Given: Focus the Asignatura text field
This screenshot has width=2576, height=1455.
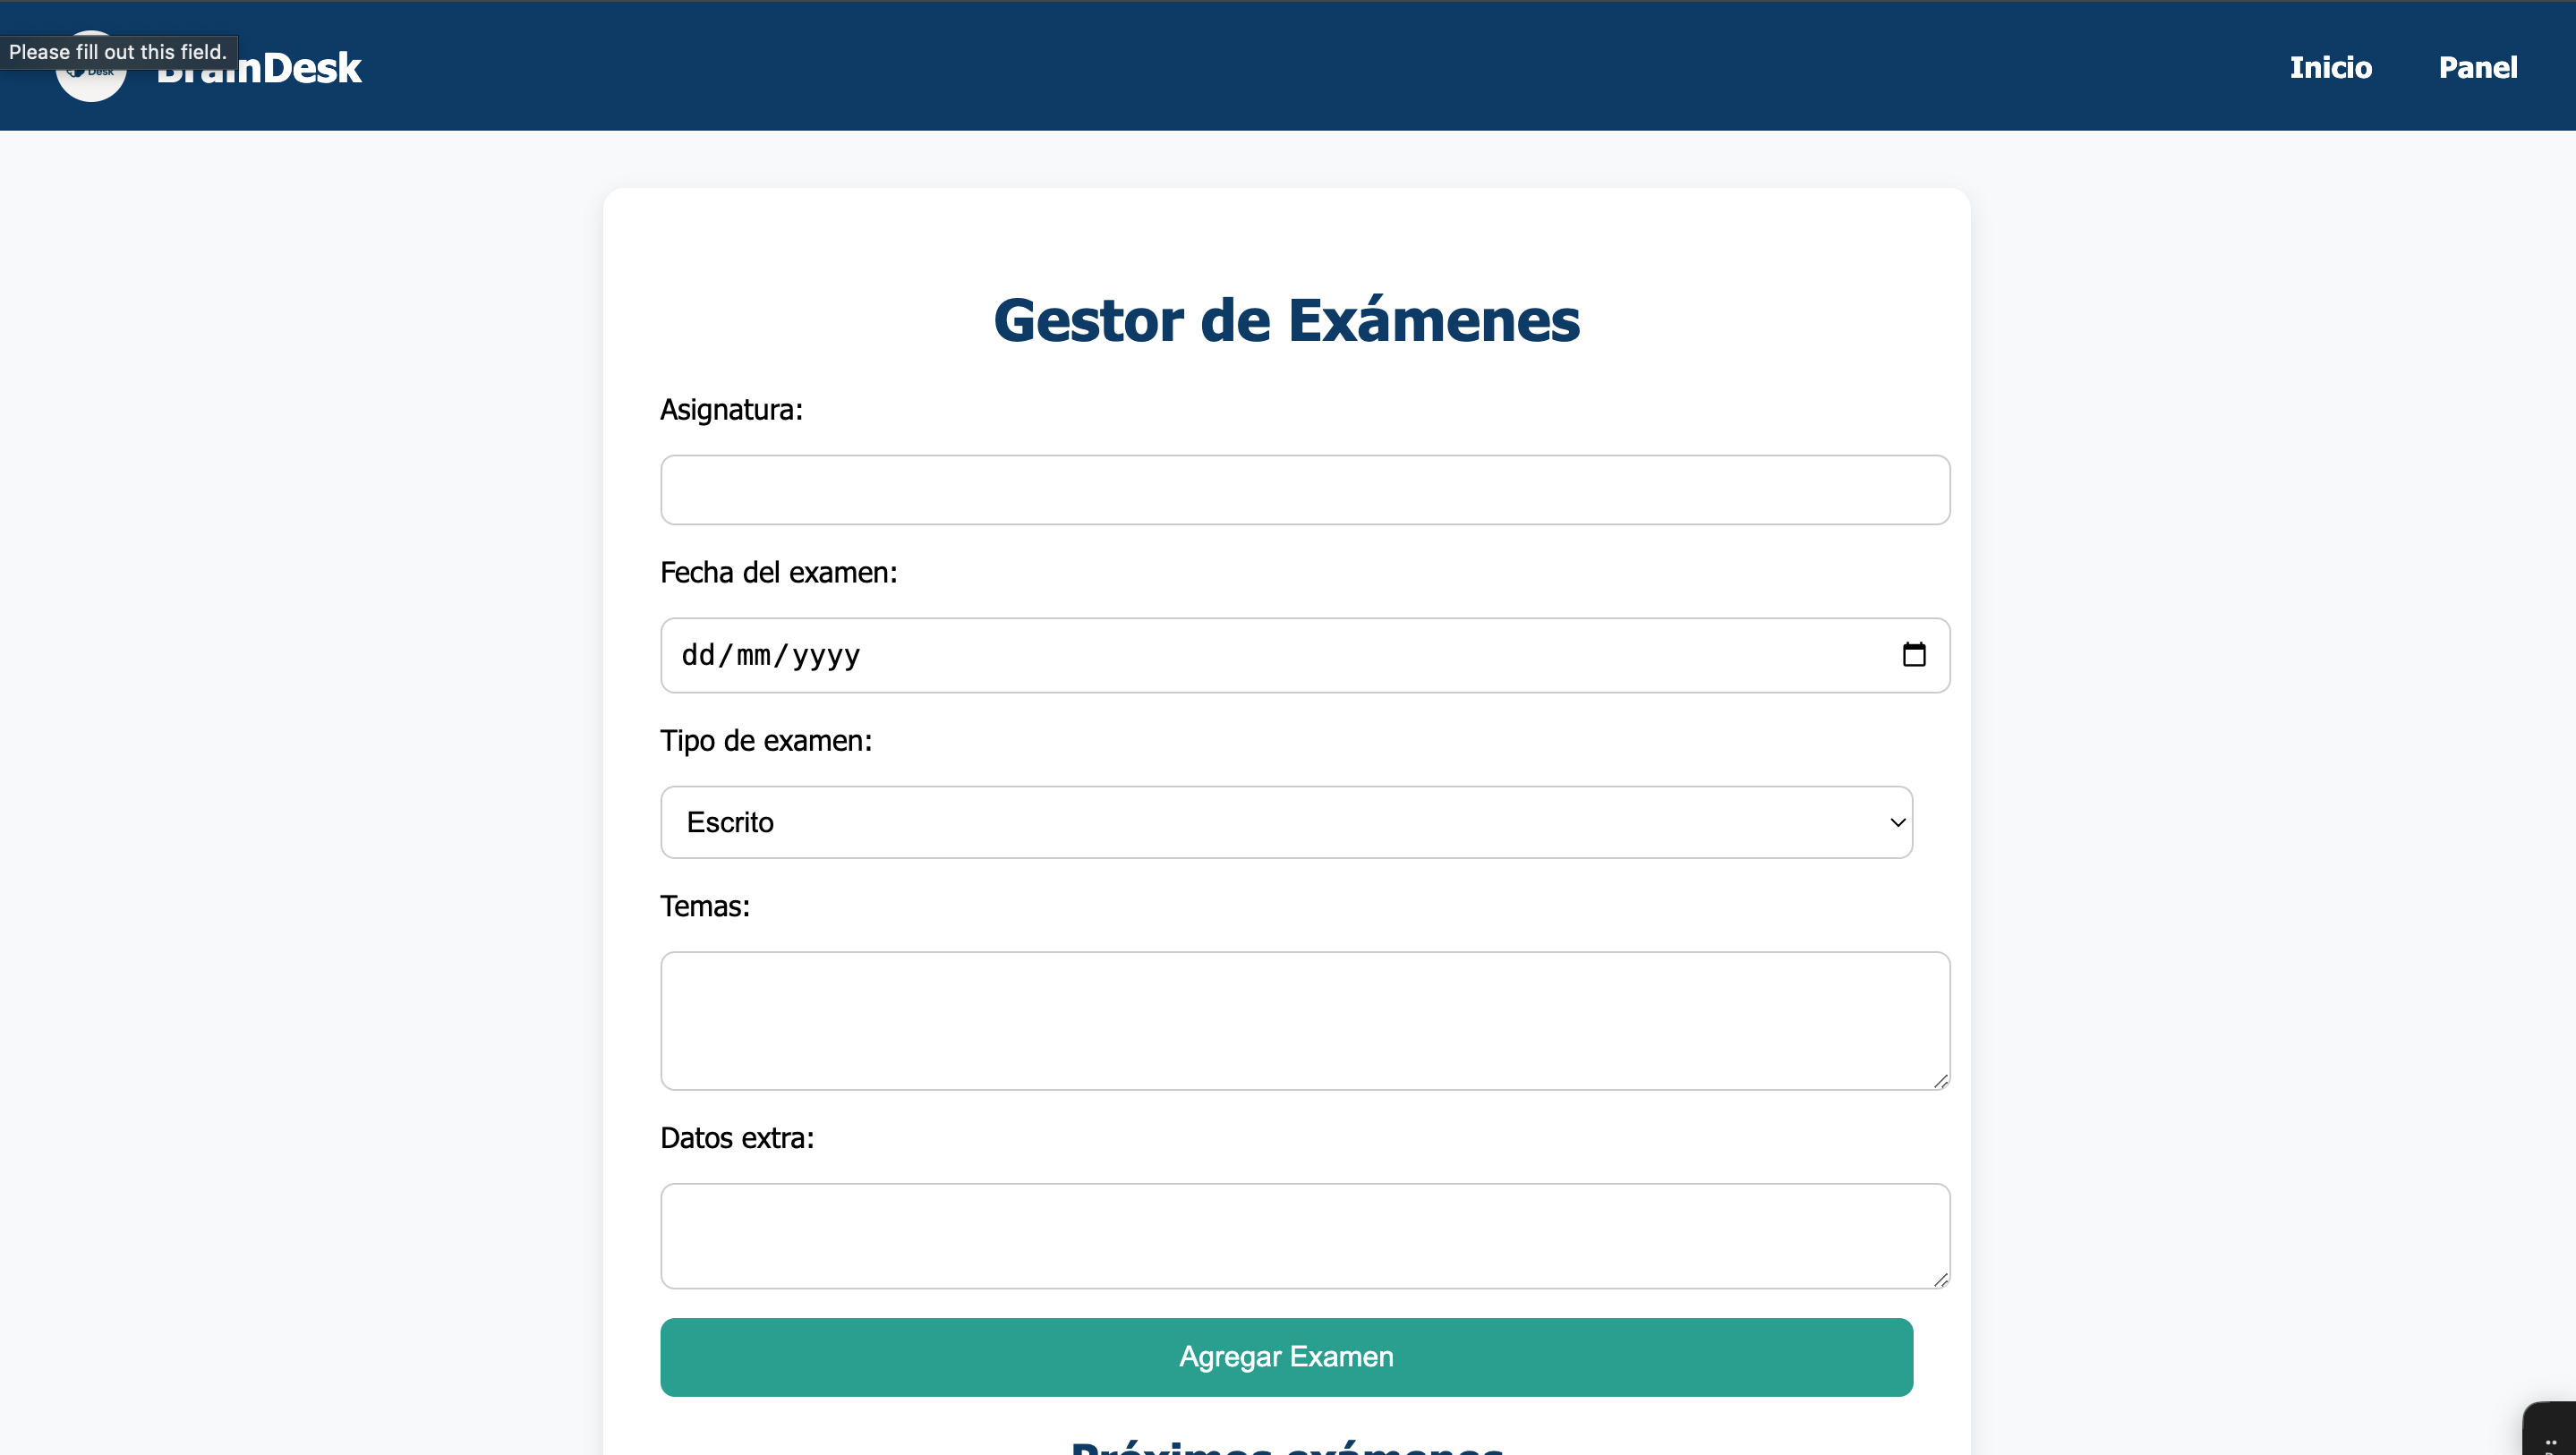Looking at the screenshot, I should [x=1305, y=490].
